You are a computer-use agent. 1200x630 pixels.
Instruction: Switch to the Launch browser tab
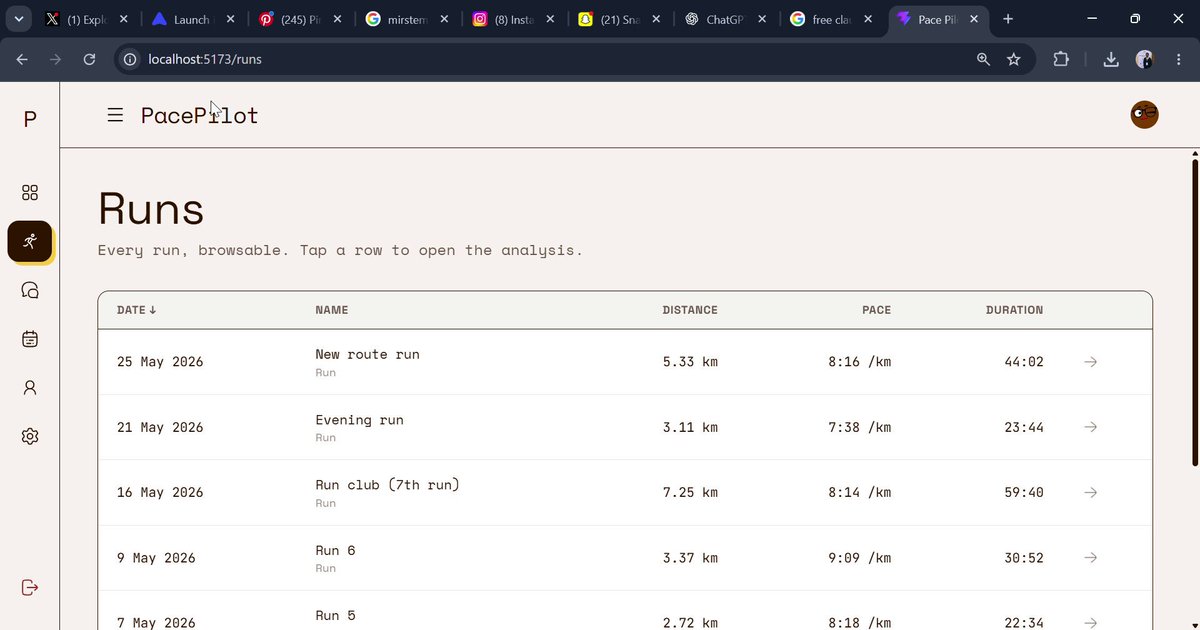tap(193, 19)
